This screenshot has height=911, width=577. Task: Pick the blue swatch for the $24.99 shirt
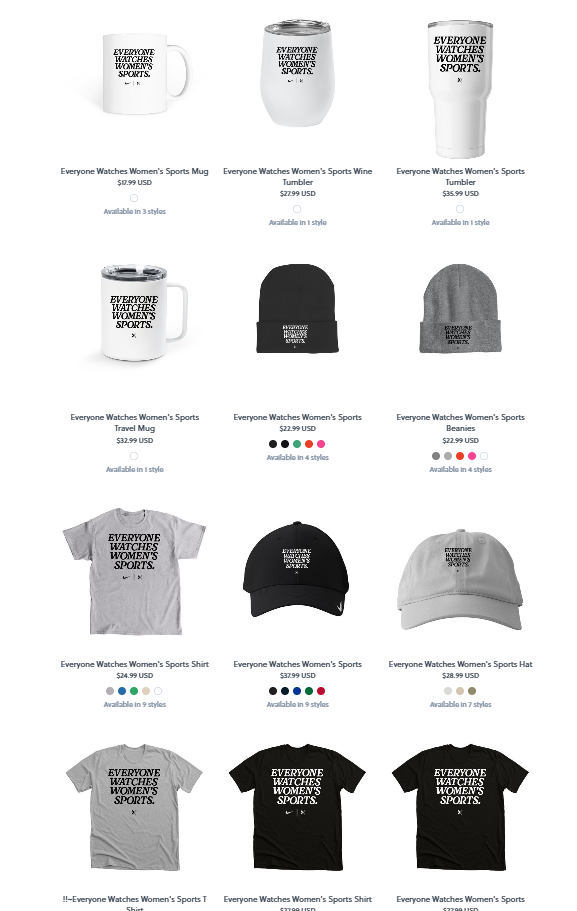[122, 691]
